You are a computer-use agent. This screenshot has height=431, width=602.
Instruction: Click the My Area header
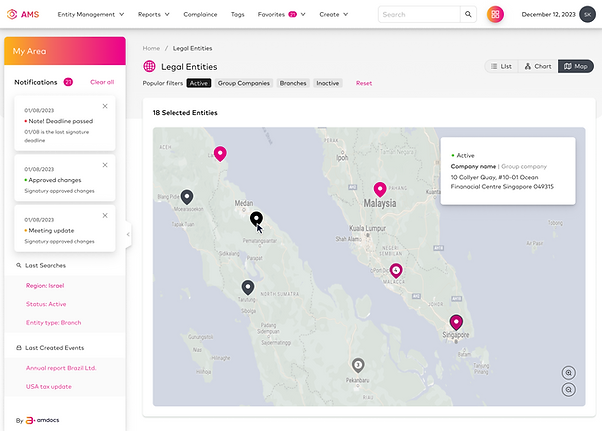(65, 51)
